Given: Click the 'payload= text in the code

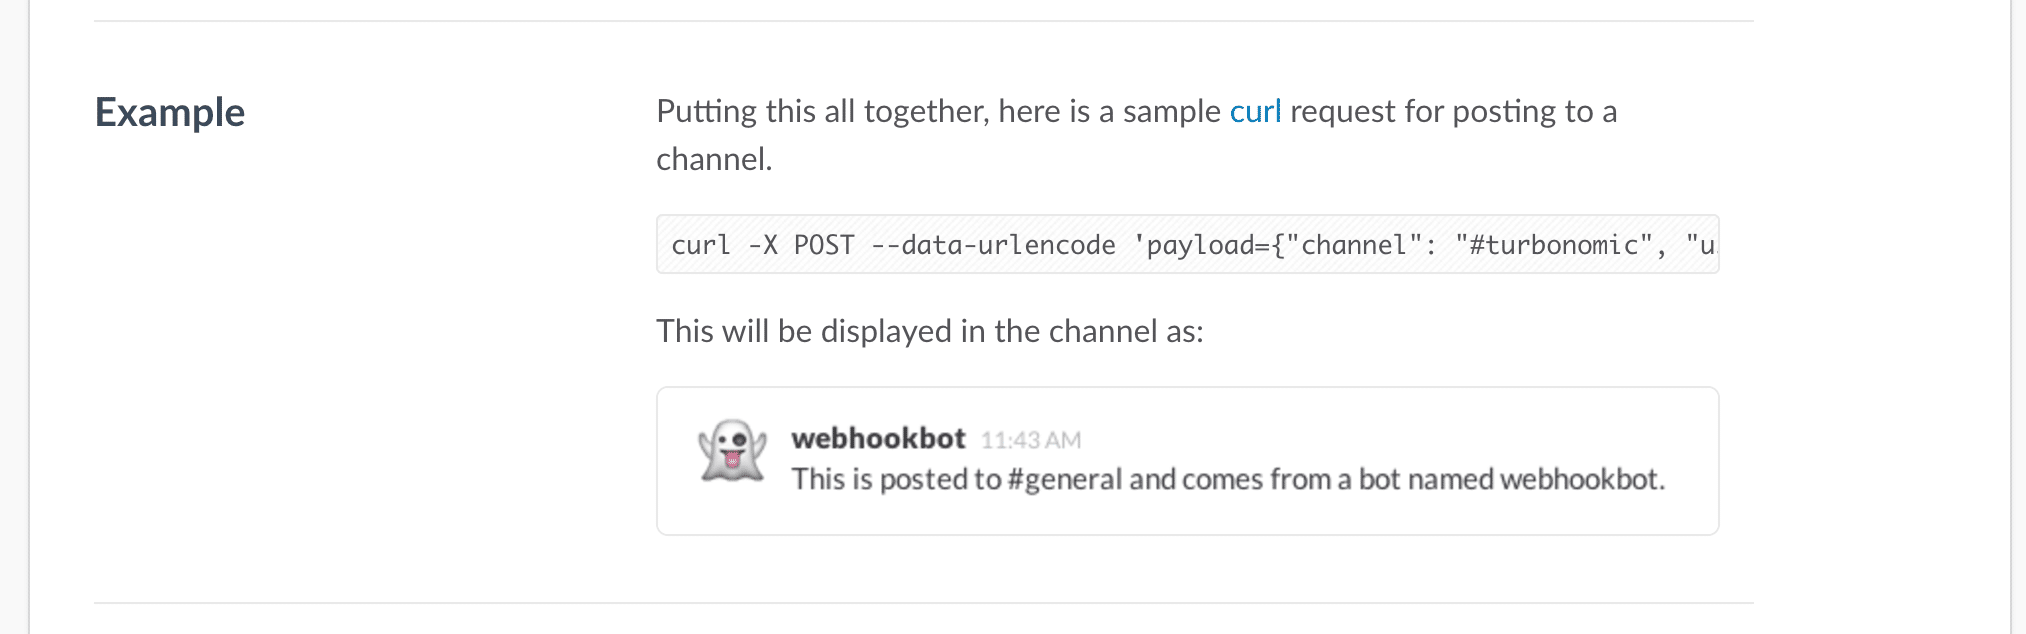Looking at the screenshot, I should click(1200, 245).
